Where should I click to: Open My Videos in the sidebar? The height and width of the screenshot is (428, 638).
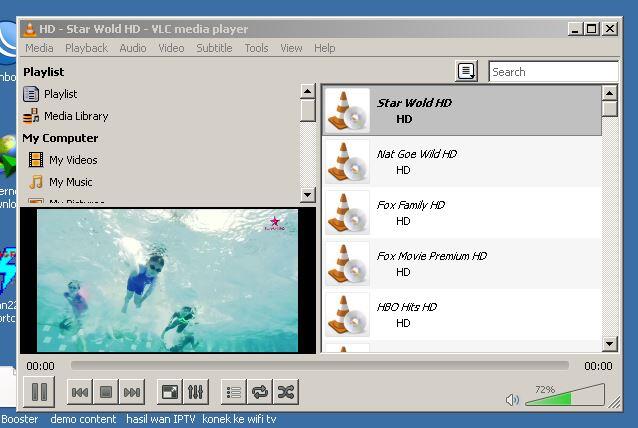tap(73, 160)
